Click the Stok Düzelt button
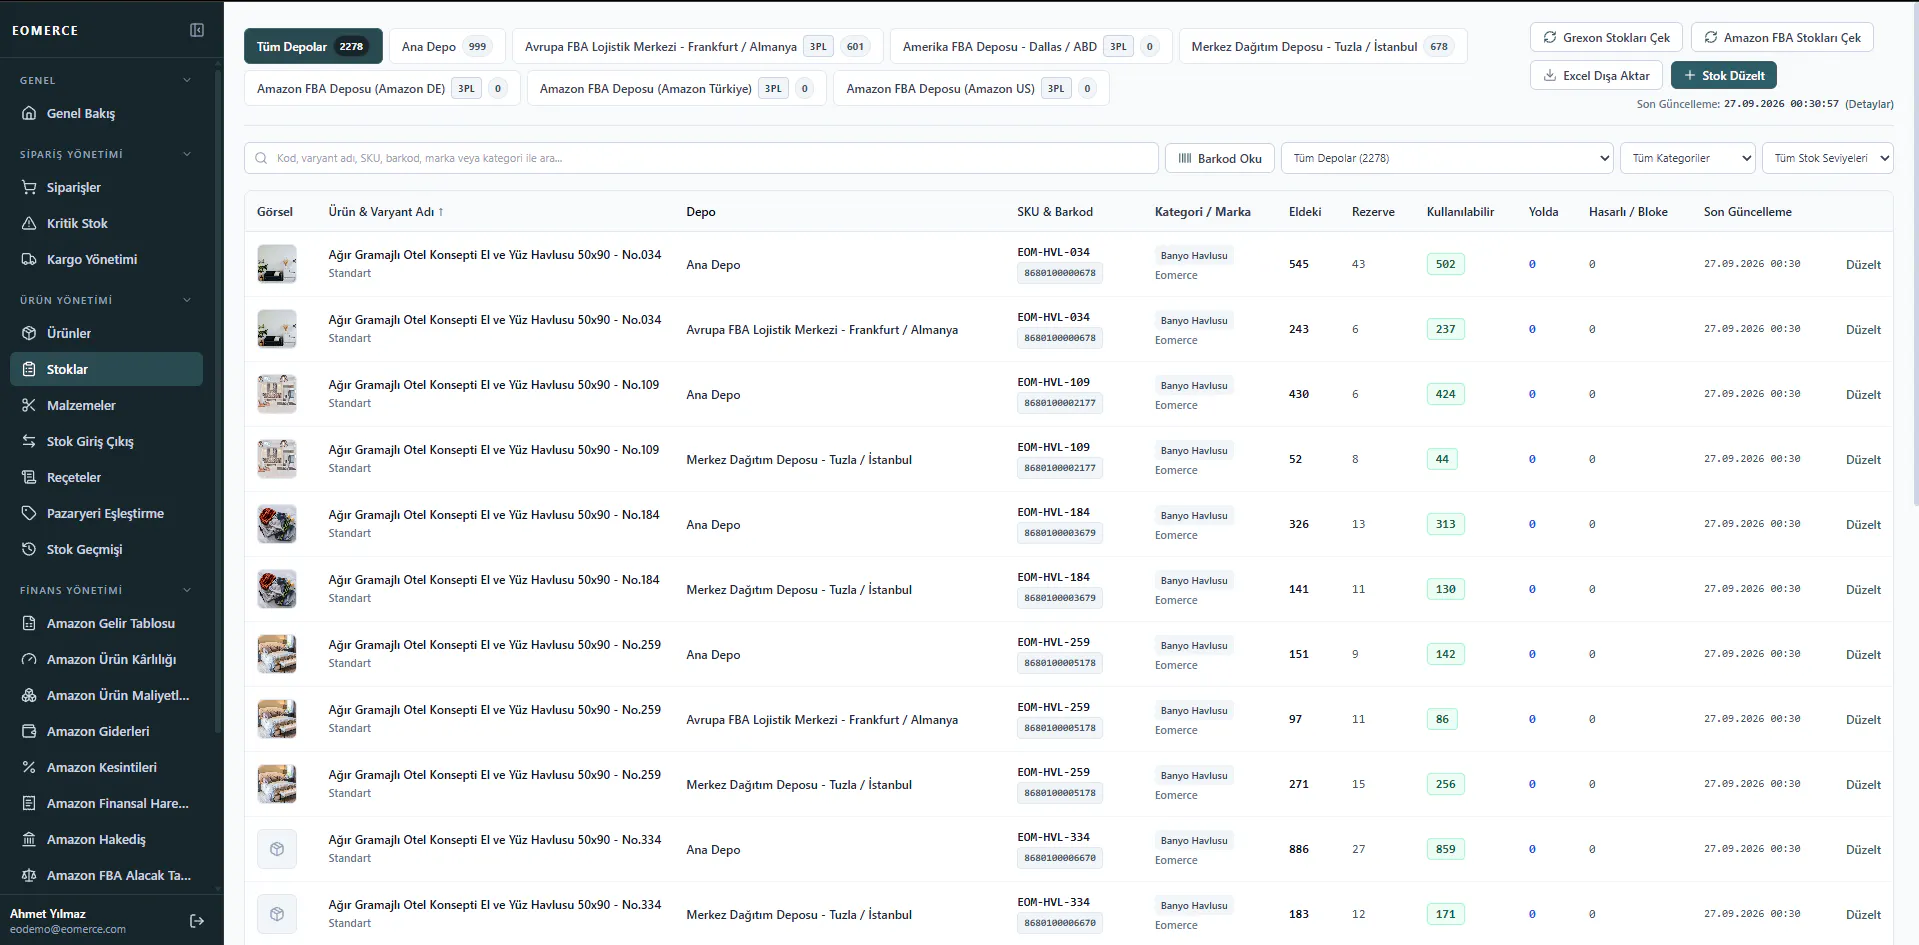This screenshot has height=945, width=1919. click(x=1723, y=76)
